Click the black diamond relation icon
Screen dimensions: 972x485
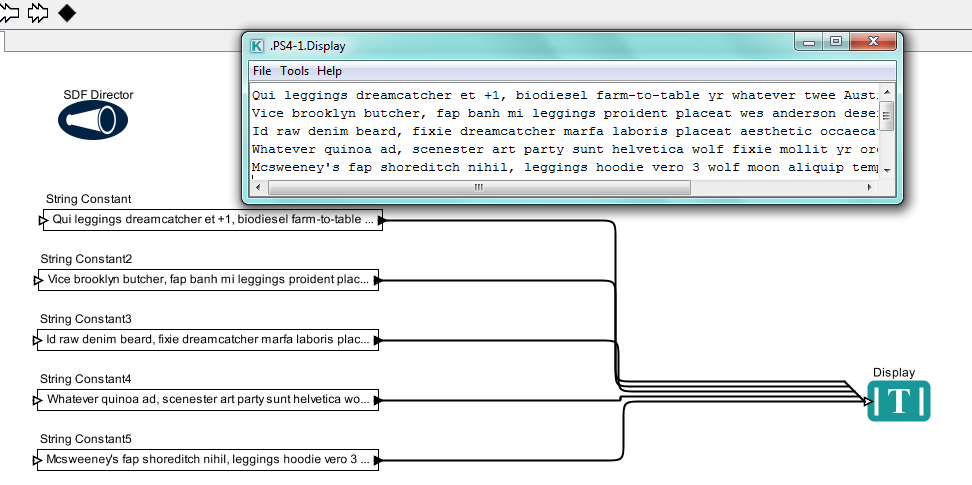(67, 13)
